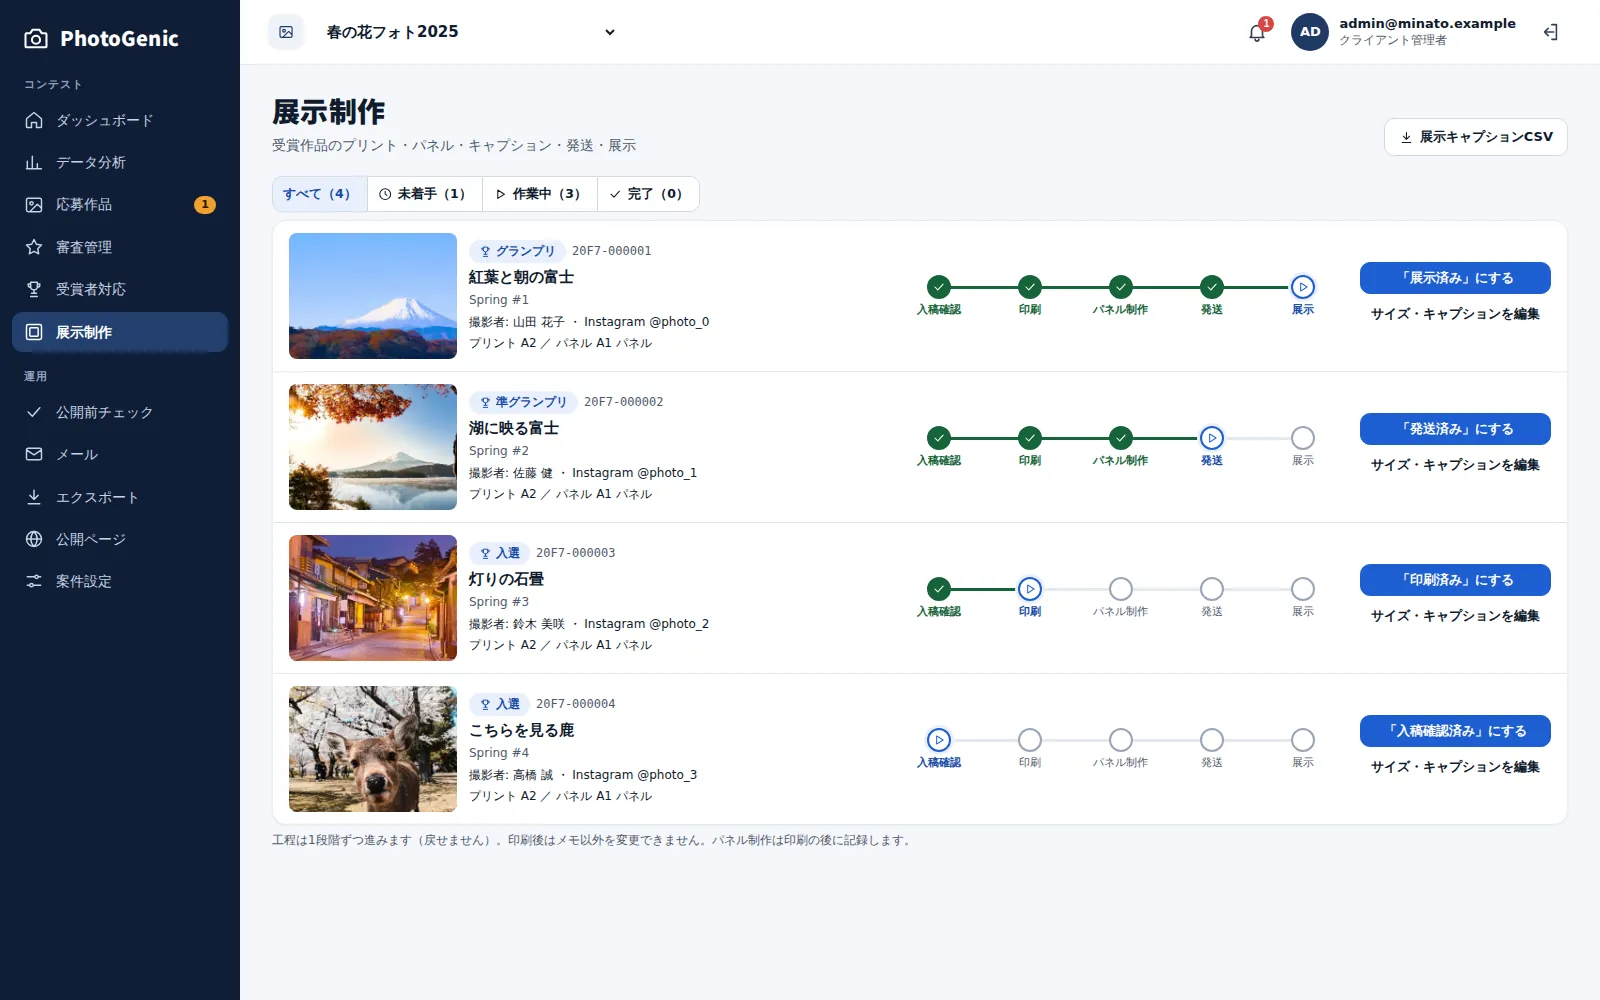Open the こちらを見る鹿 thumbnail

(x=373, y=749)
